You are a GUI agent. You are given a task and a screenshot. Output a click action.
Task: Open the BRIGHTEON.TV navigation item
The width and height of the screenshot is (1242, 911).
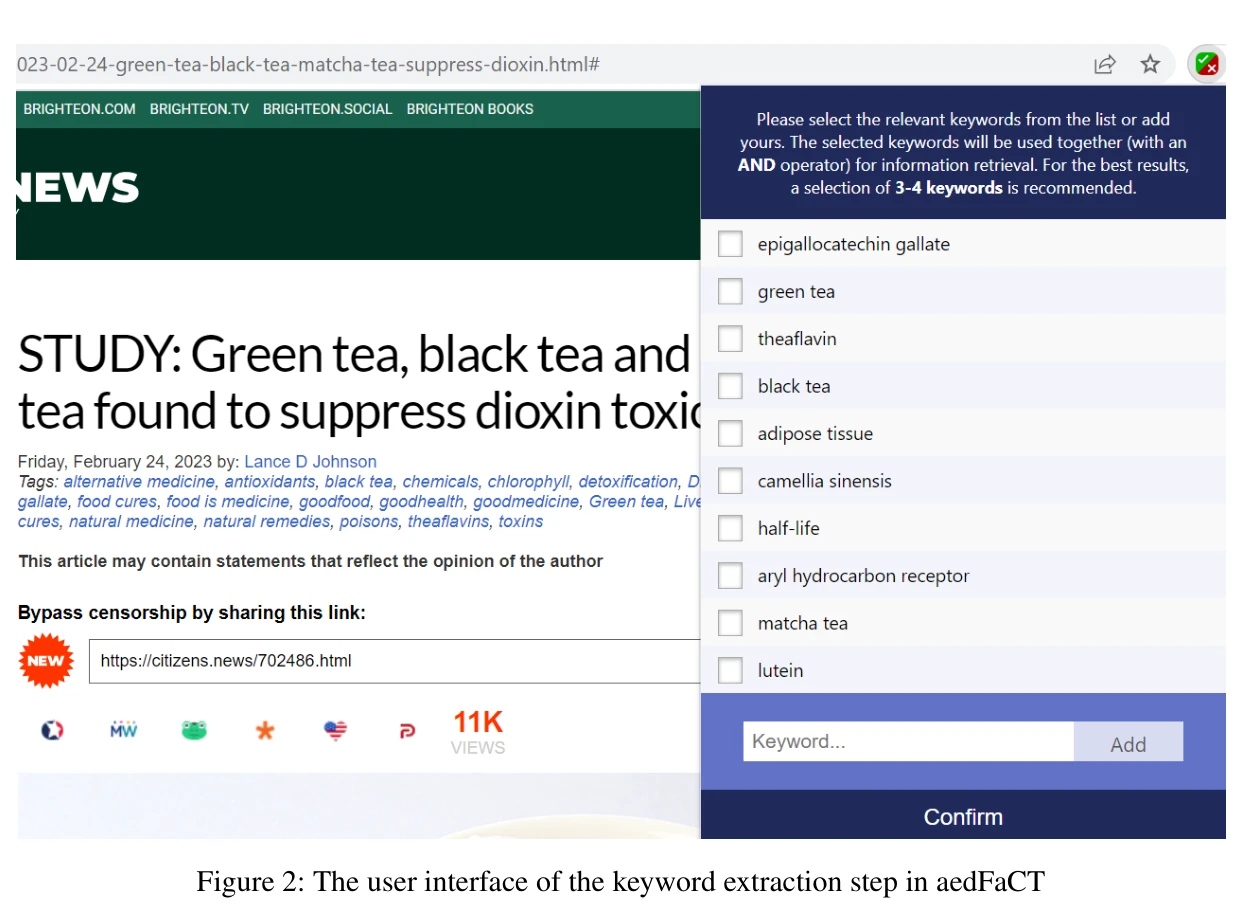[199, 109]
